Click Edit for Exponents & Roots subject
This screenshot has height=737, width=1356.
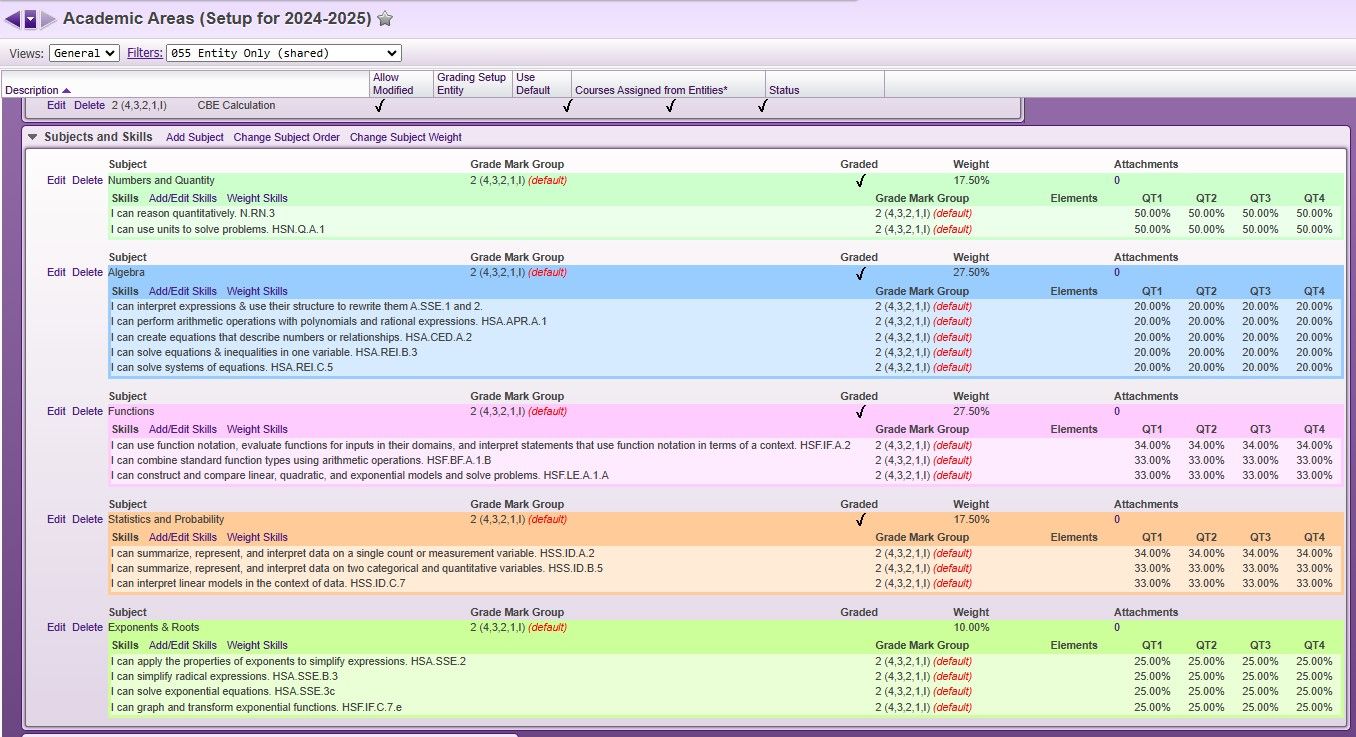56,627
